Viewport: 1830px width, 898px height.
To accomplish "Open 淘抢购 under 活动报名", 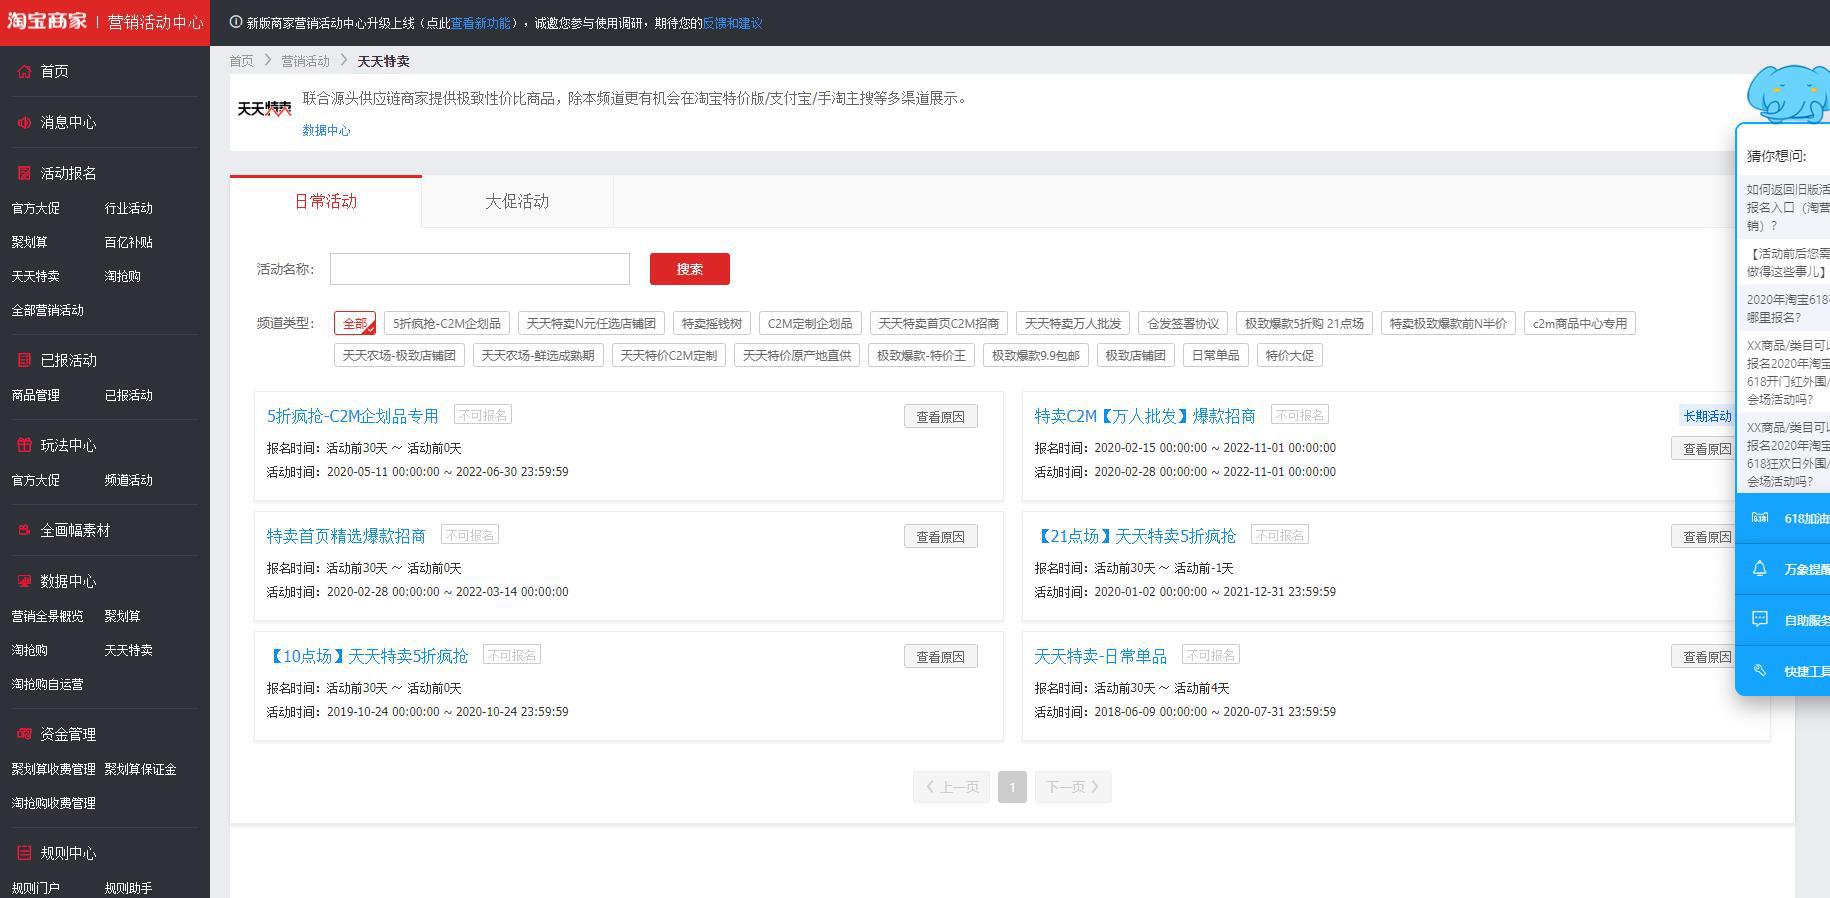I will coord(123,276).
